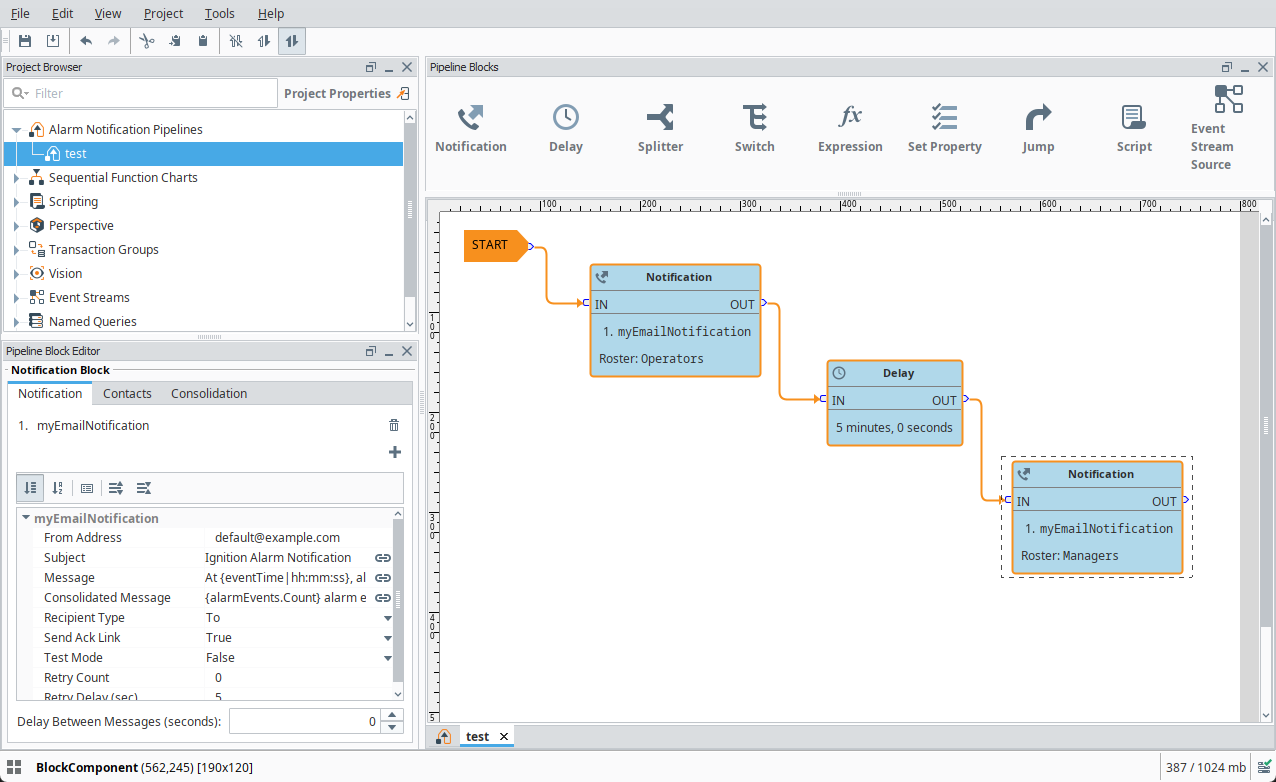Decrease Delay Between Messages with down arrow

click(x=393, y=728)
